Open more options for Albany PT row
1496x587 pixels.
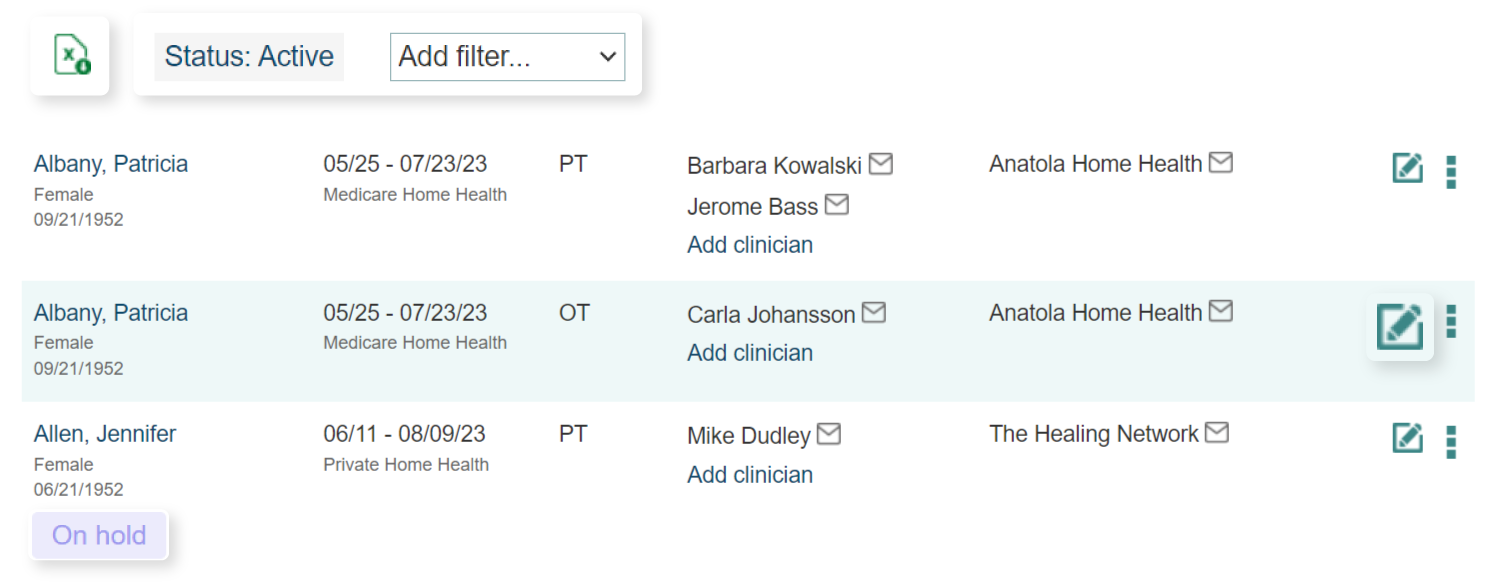point(1451,172)
